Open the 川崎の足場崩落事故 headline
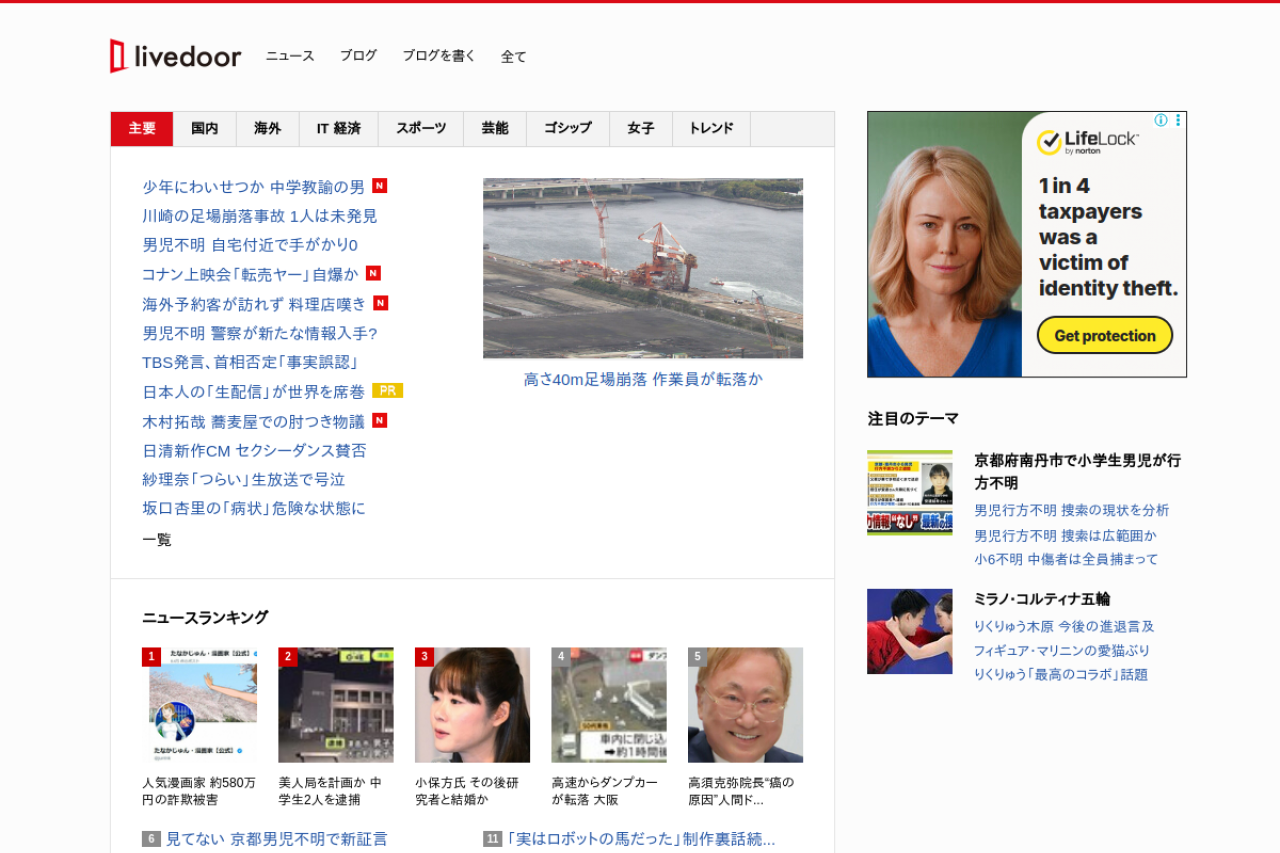 260,216
